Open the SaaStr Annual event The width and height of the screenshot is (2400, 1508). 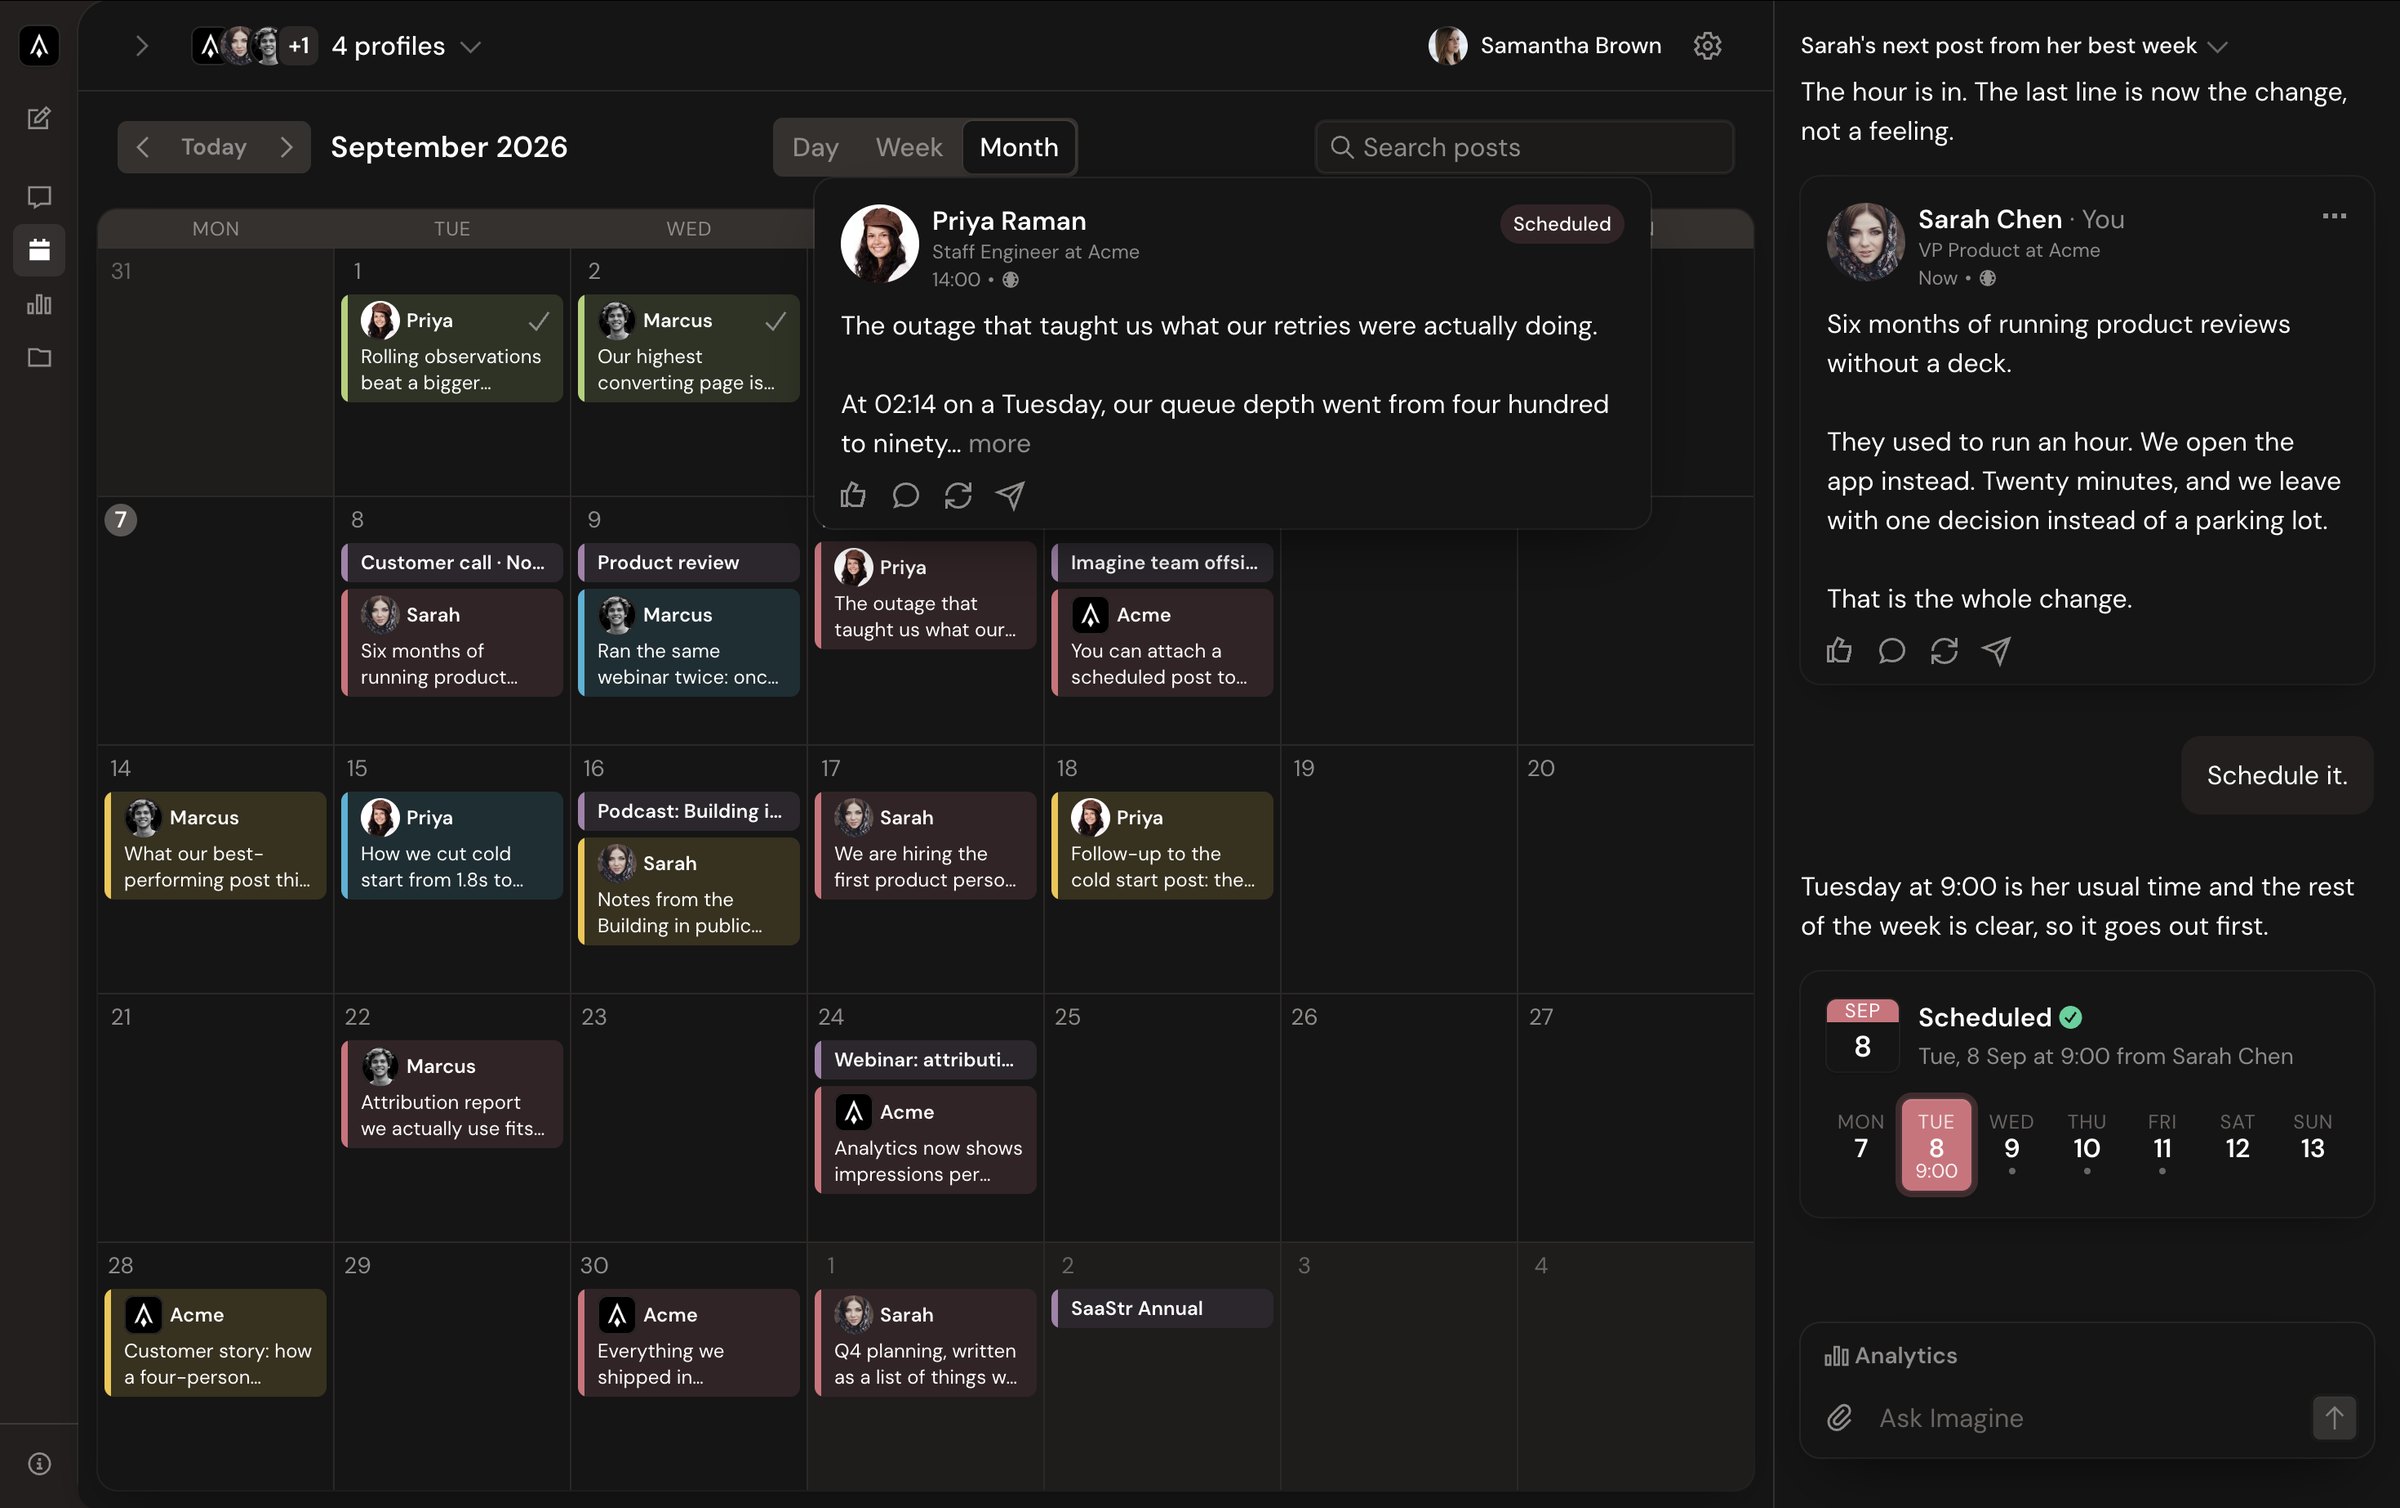[1162, 1308]
